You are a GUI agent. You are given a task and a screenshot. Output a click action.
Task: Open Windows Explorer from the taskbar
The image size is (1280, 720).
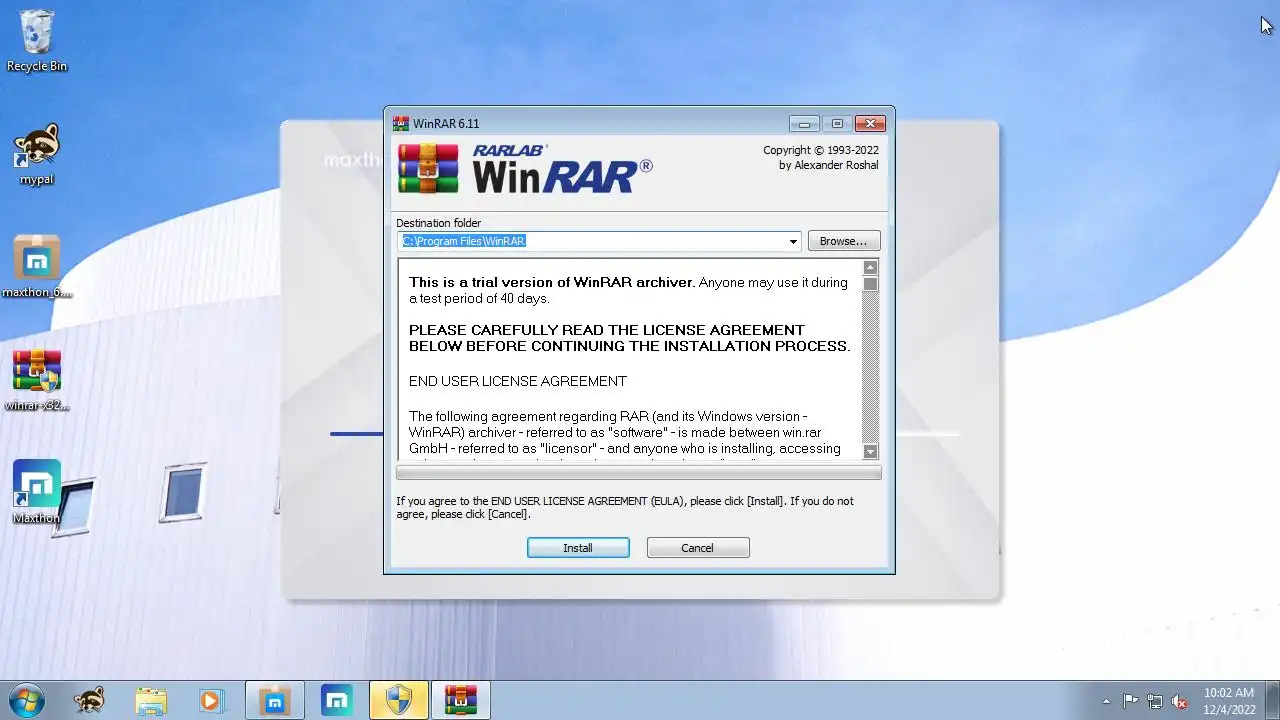click(x=151, y=700)
